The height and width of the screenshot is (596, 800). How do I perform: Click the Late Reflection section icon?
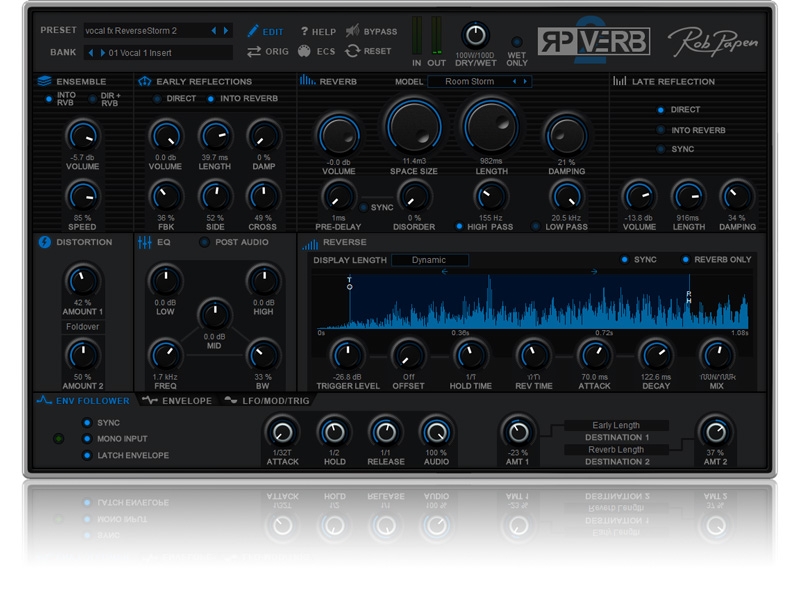pyautogui.click(x=619, y=81)
